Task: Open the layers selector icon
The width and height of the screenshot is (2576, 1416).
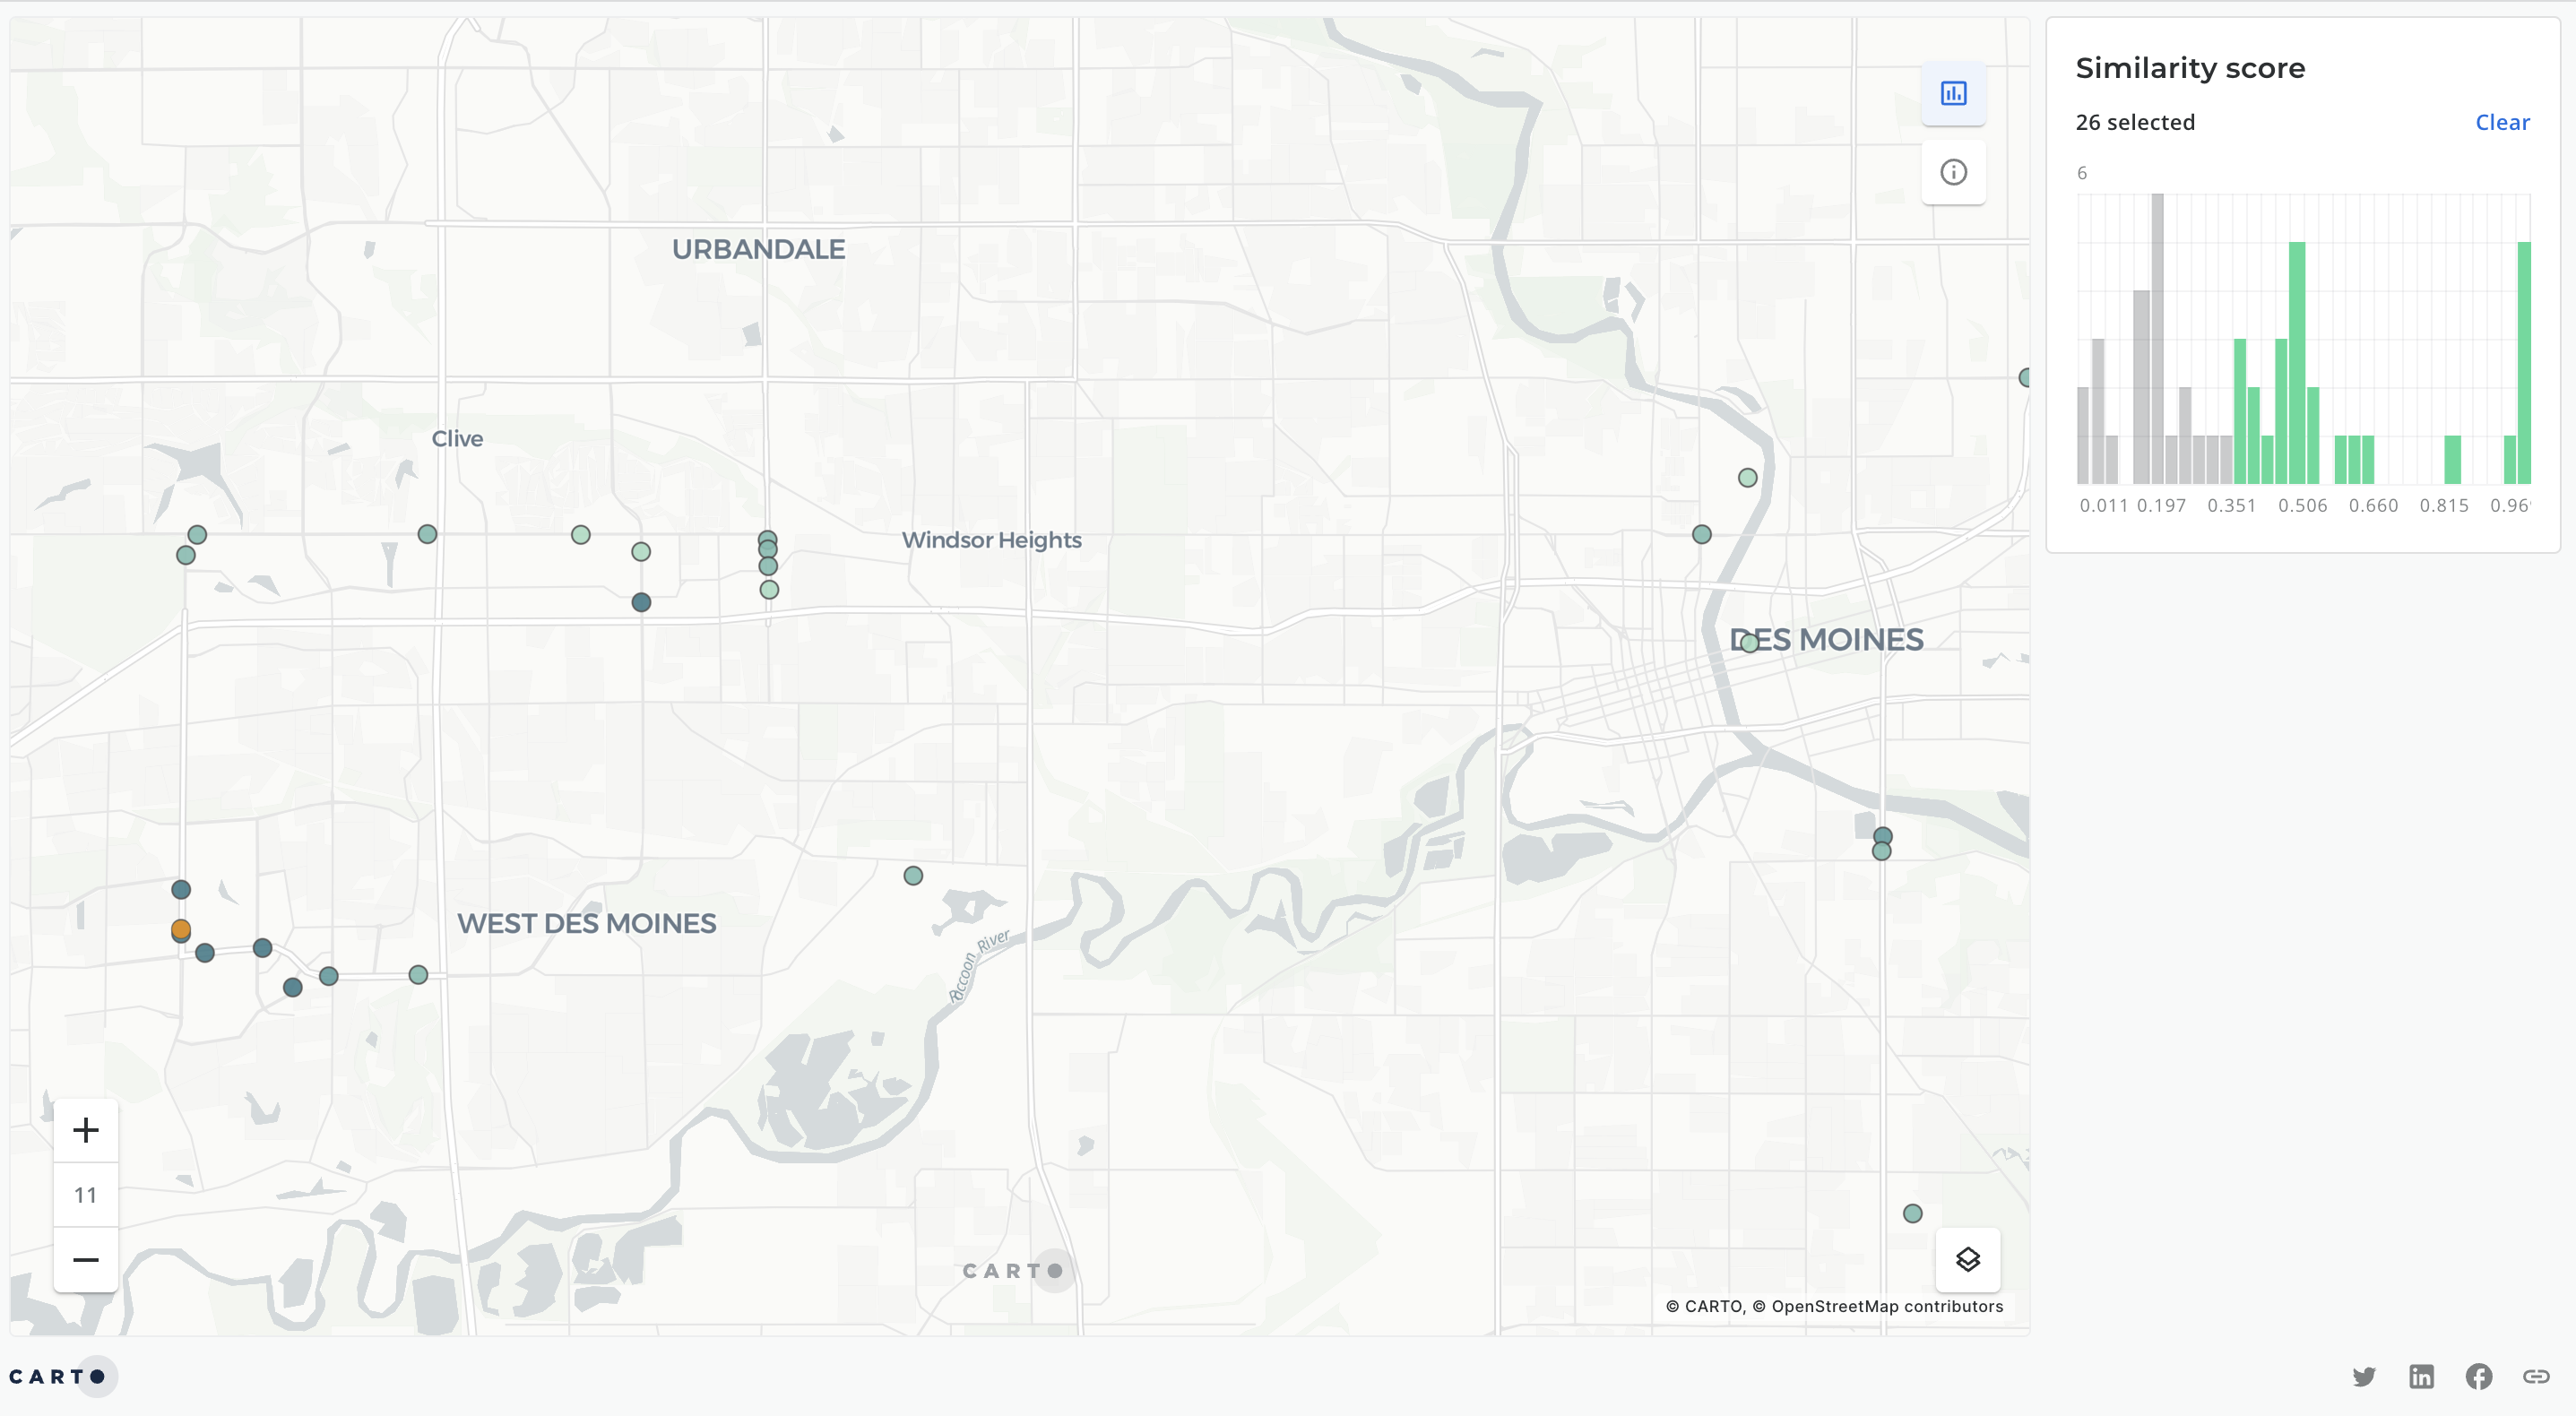Action: 1967,1259
